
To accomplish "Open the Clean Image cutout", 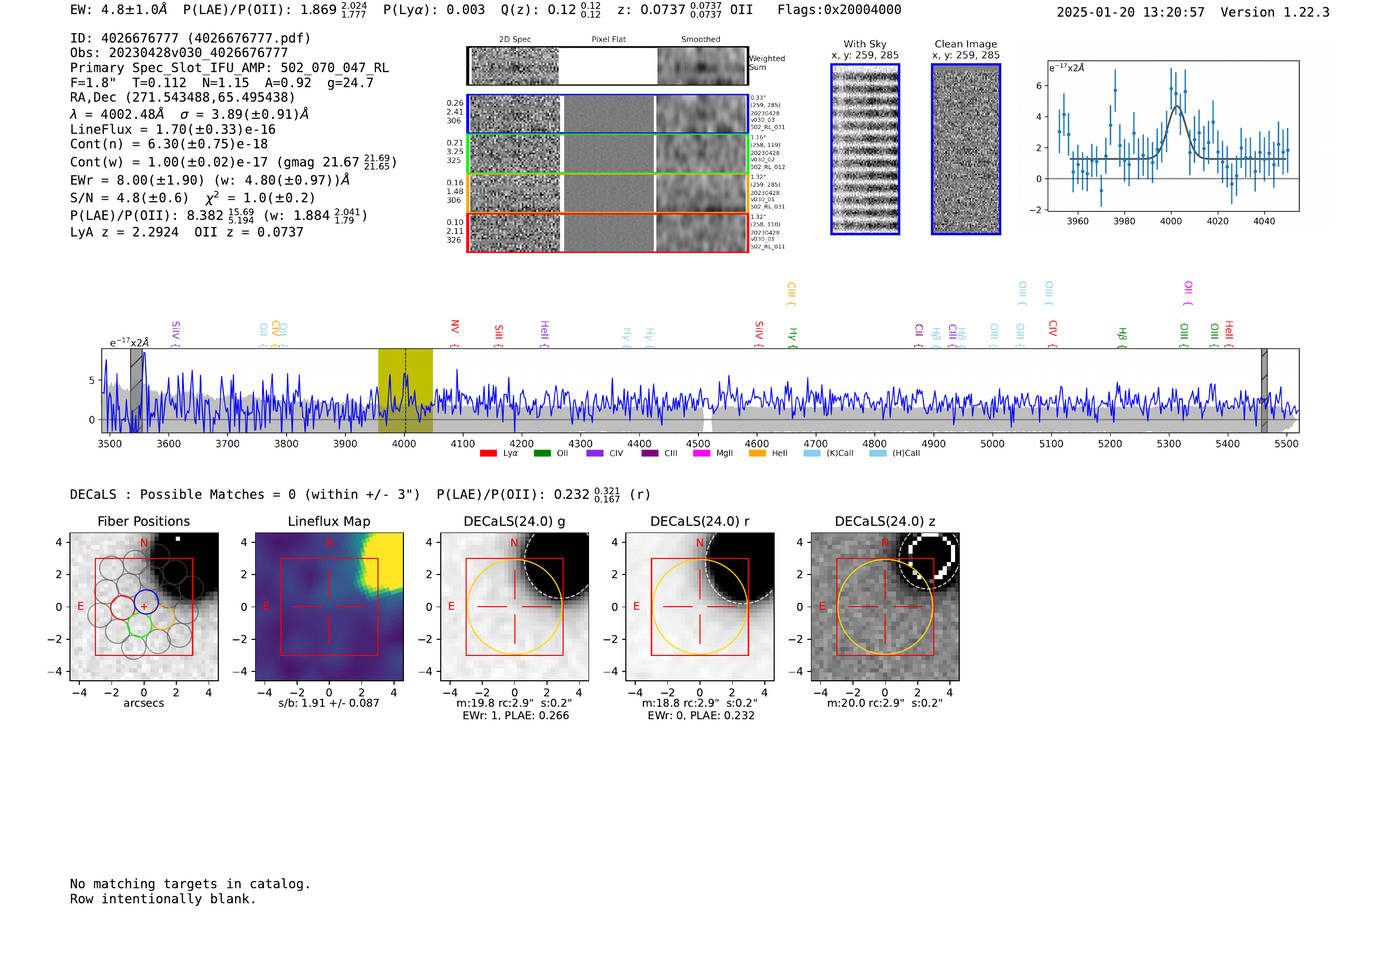I will (x=966, y=149).
